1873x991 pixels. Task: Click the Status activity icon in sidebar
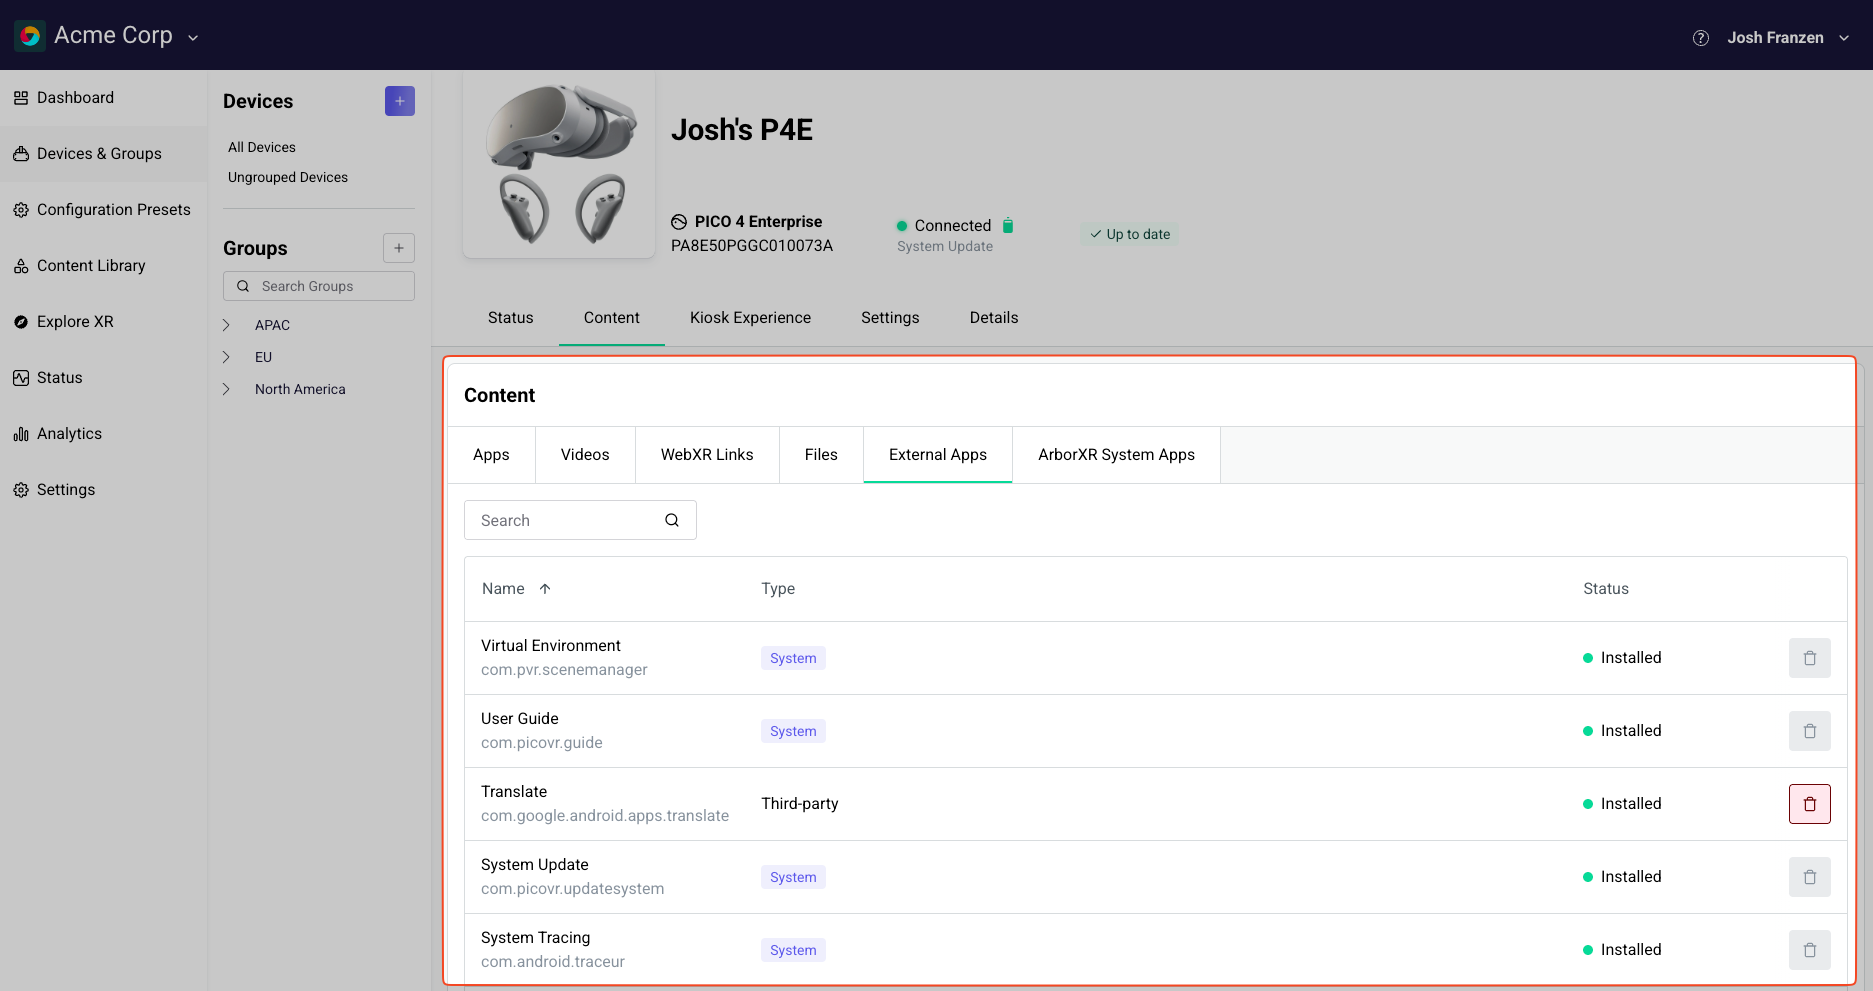click(x=21, y=378)
